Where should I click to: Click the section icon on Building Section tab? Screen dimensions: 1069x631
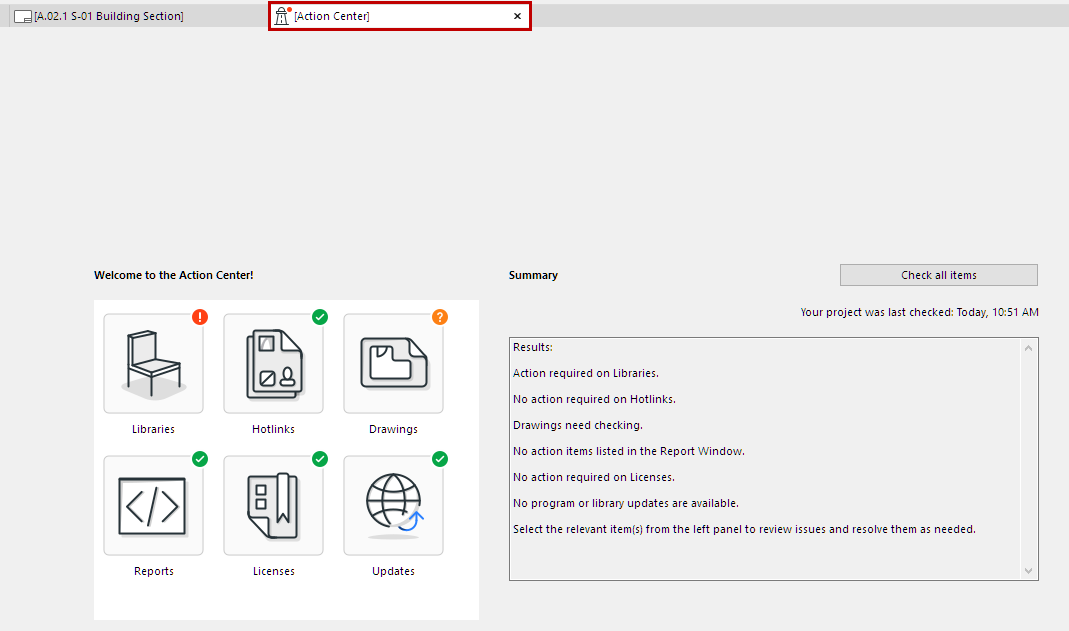23,16
